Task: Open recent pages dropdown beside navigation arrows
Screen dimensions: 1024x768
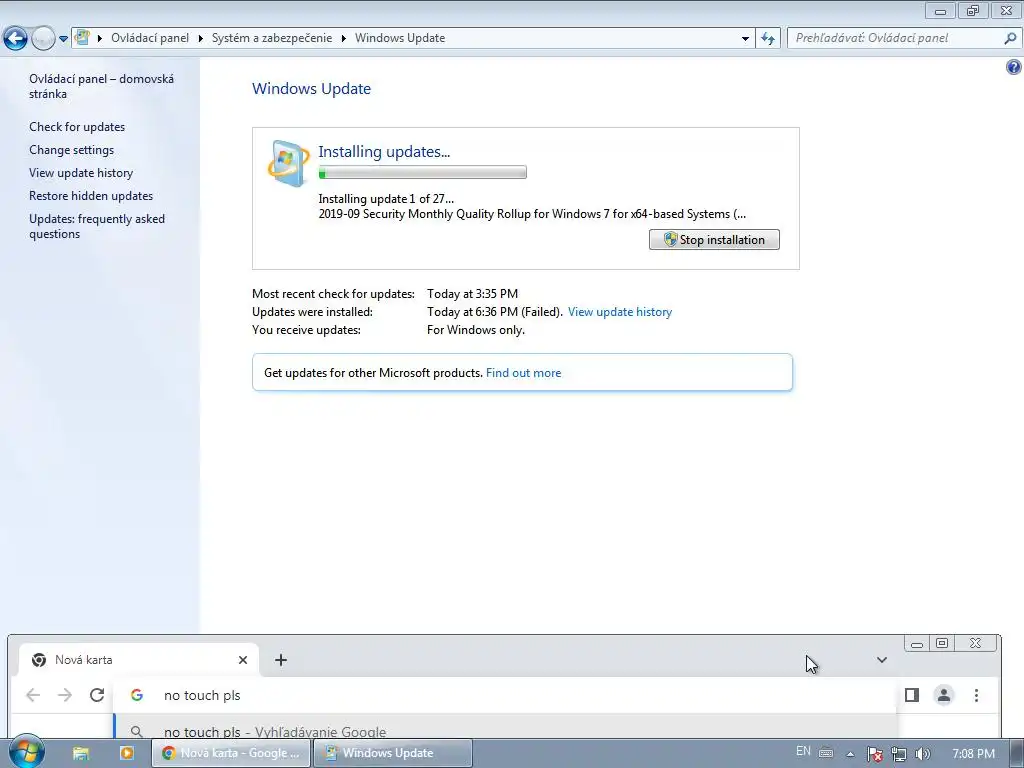Action: tap(63, 39)
